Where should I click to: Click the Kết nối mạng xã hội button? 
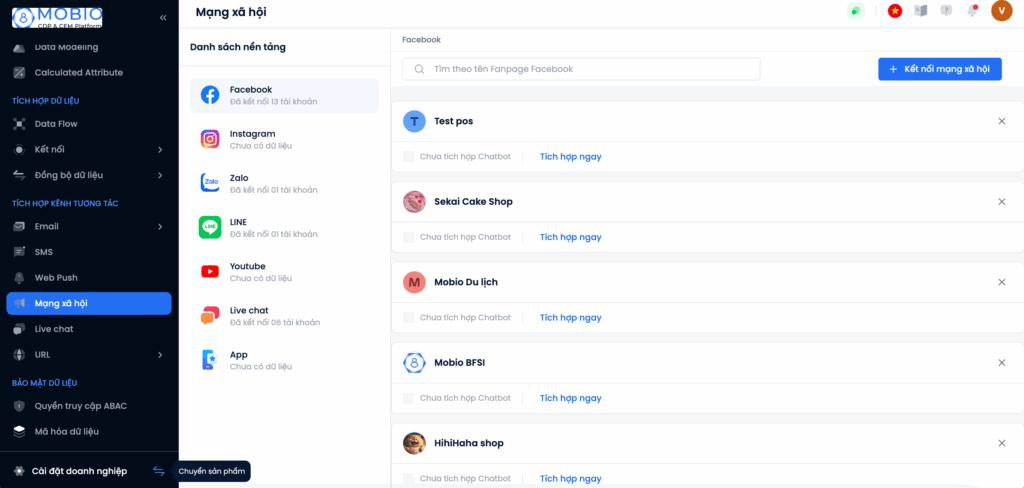[940, 69]
